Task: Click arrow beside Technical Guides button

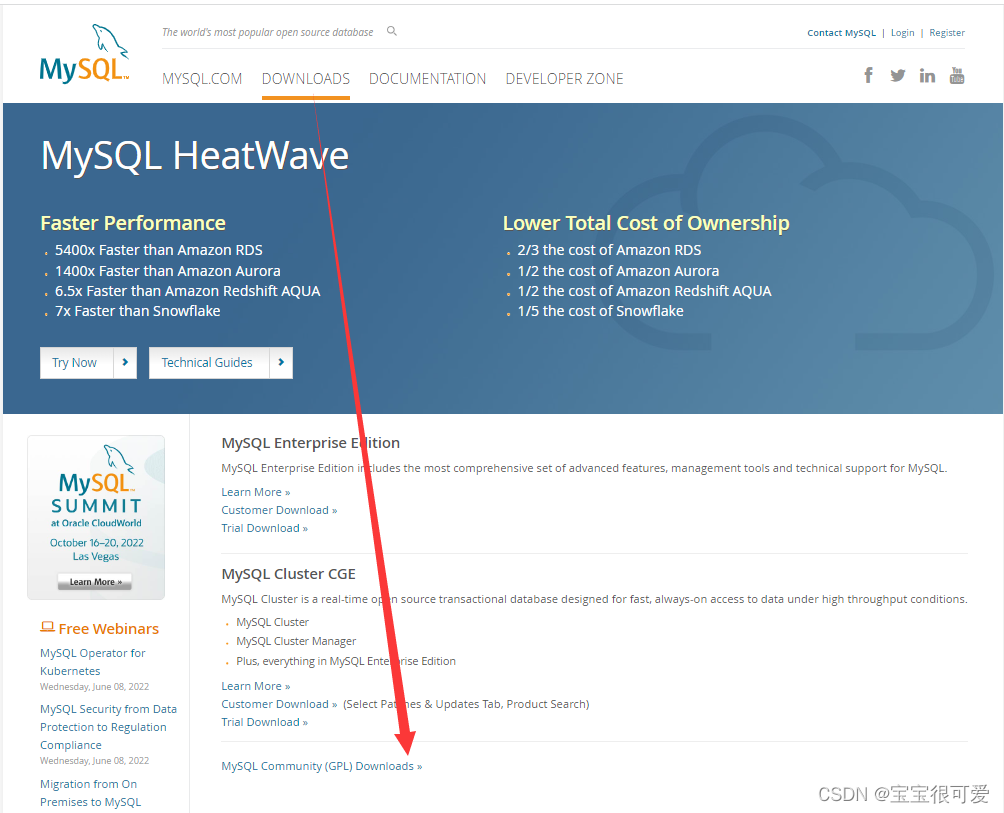Action: pyautogui.click(x=281, y=362)
